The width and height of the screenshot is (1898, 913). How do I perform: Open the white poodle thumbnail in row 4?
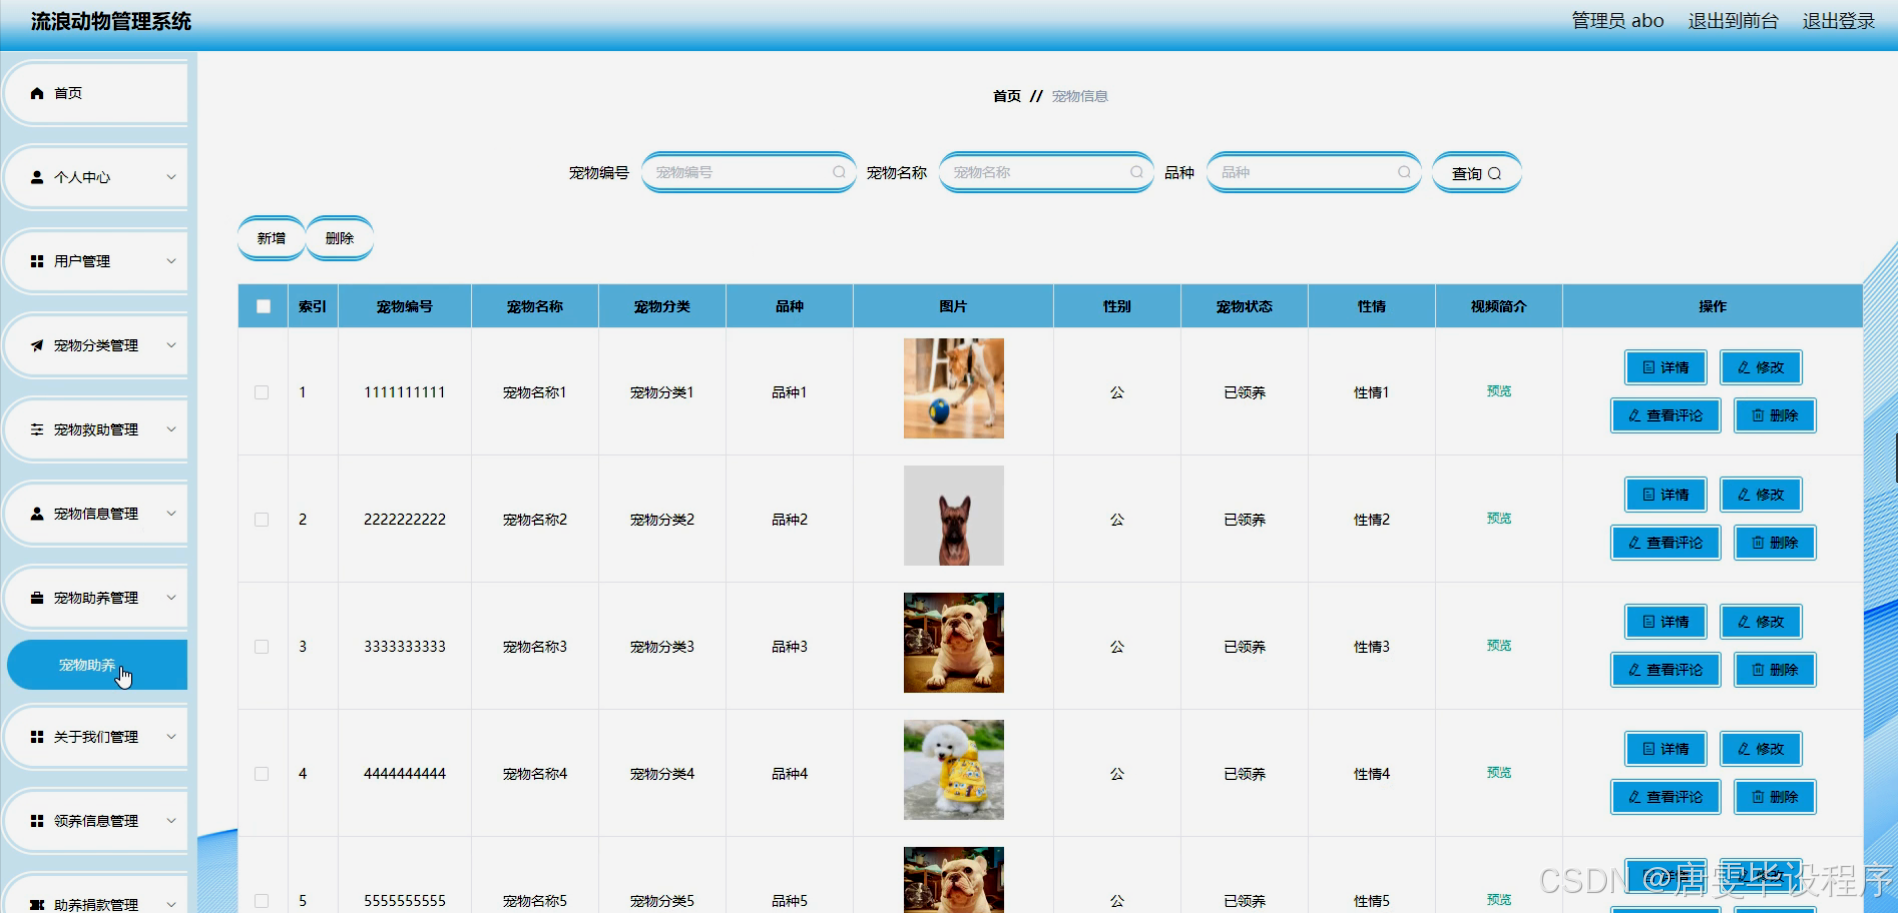[x=954, y=770]
